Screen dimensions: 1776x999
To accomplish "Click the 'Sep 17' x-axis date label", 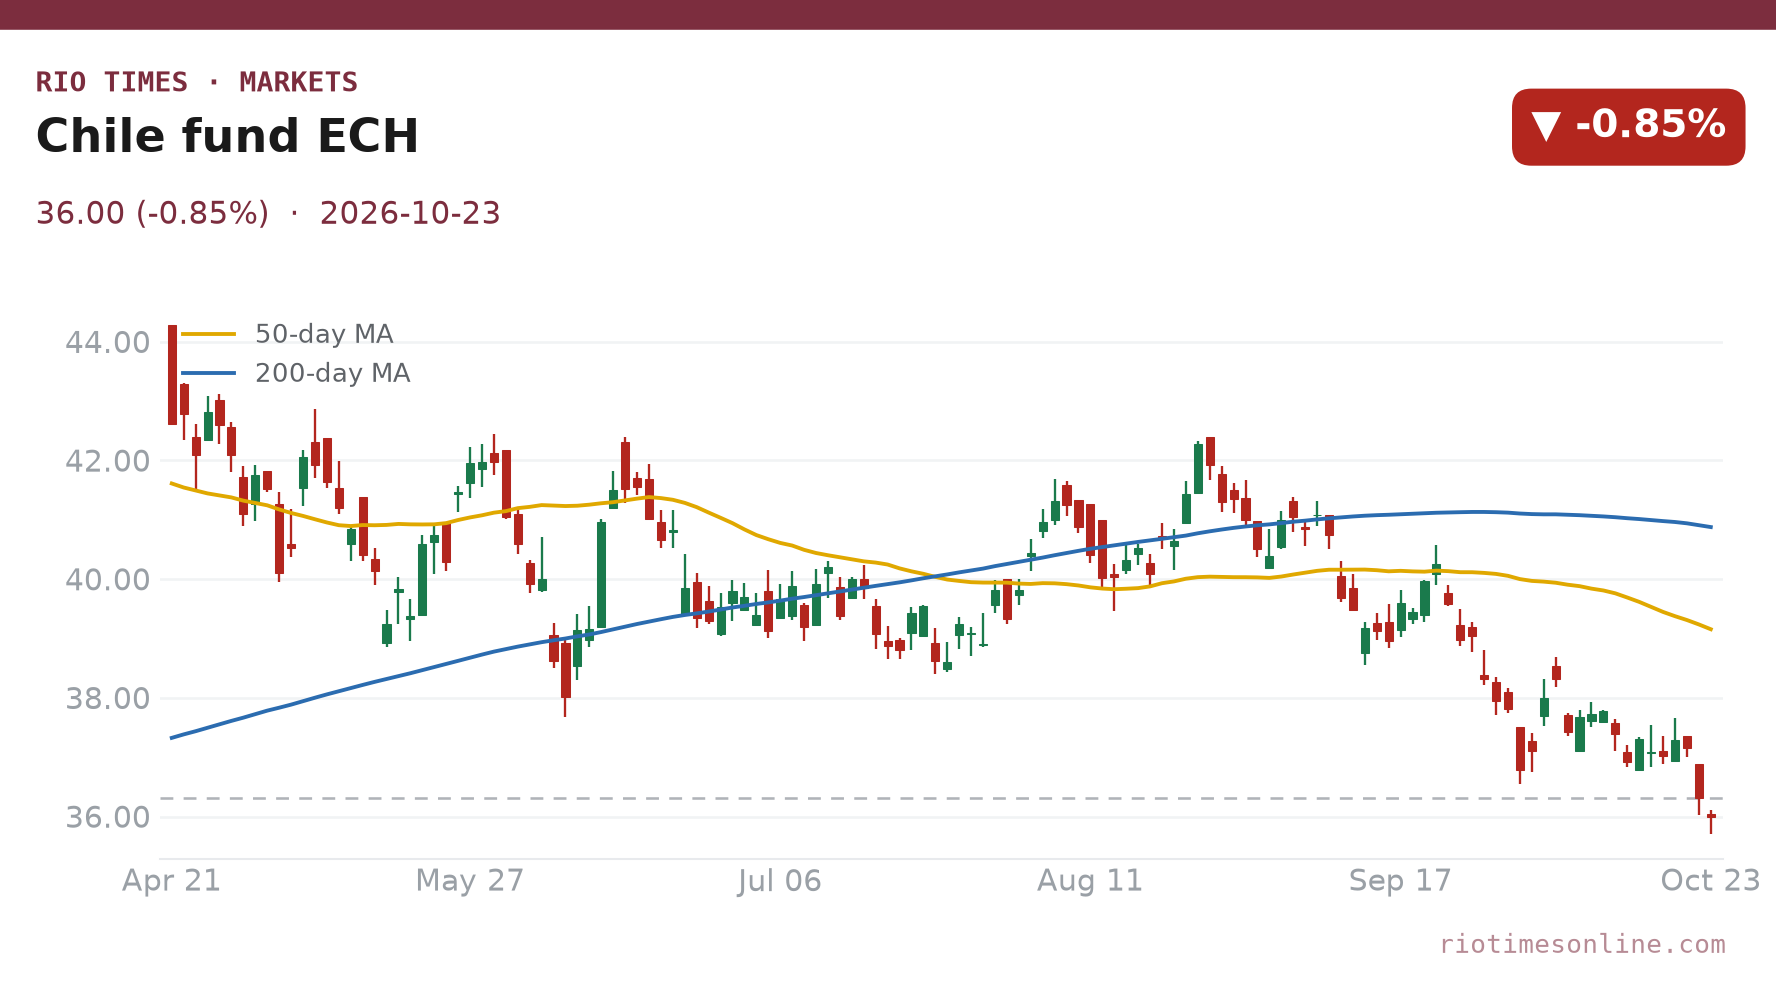I will tap(1400, 881).
